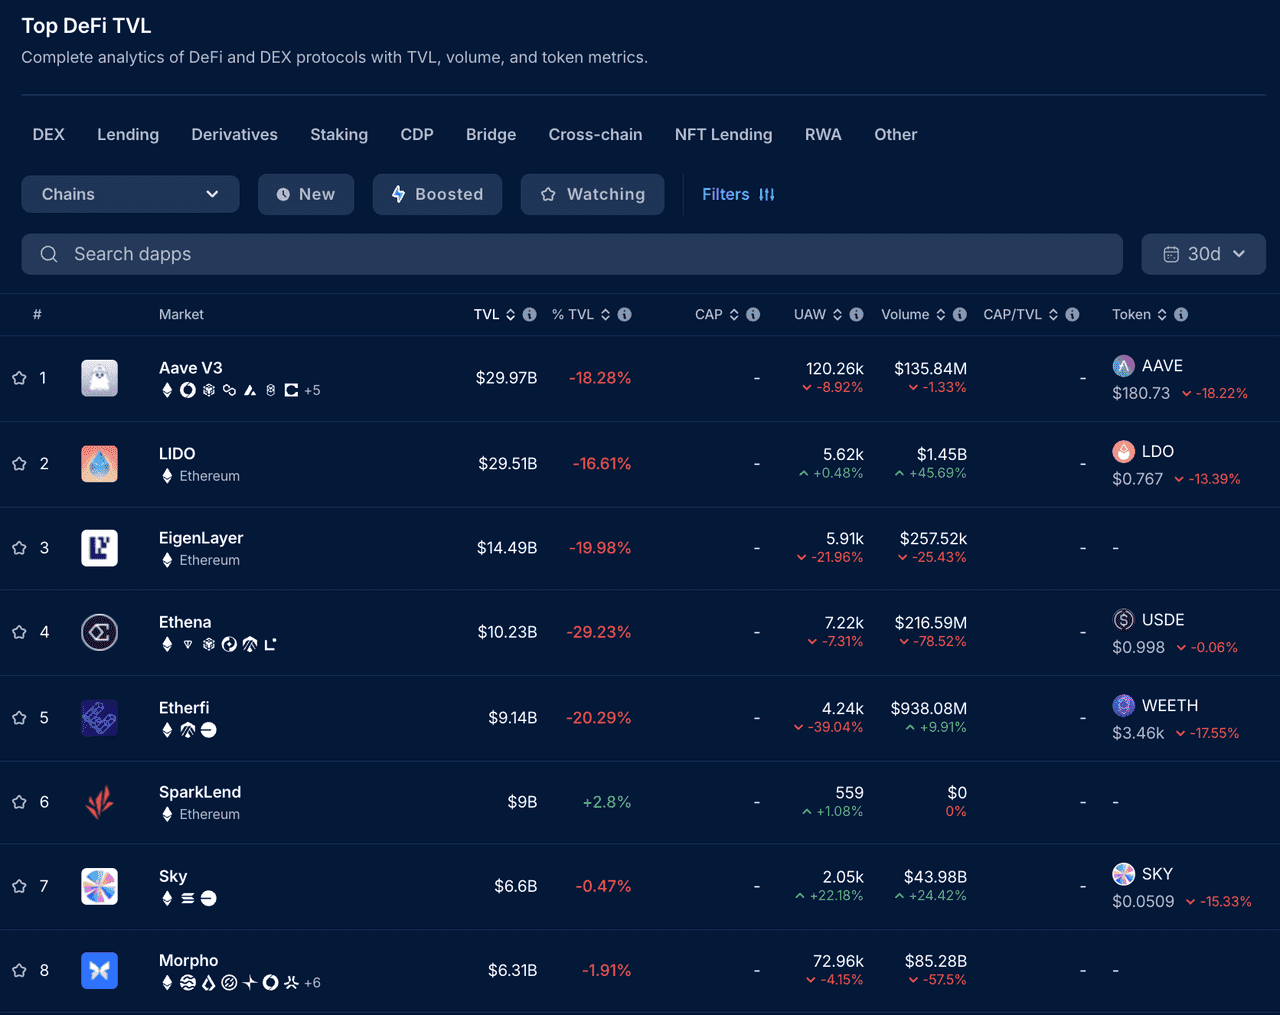The width and height of the screenshot is (1280, 1015).
Task: Open the Ethena protocol logo
Action: point(99,632)
